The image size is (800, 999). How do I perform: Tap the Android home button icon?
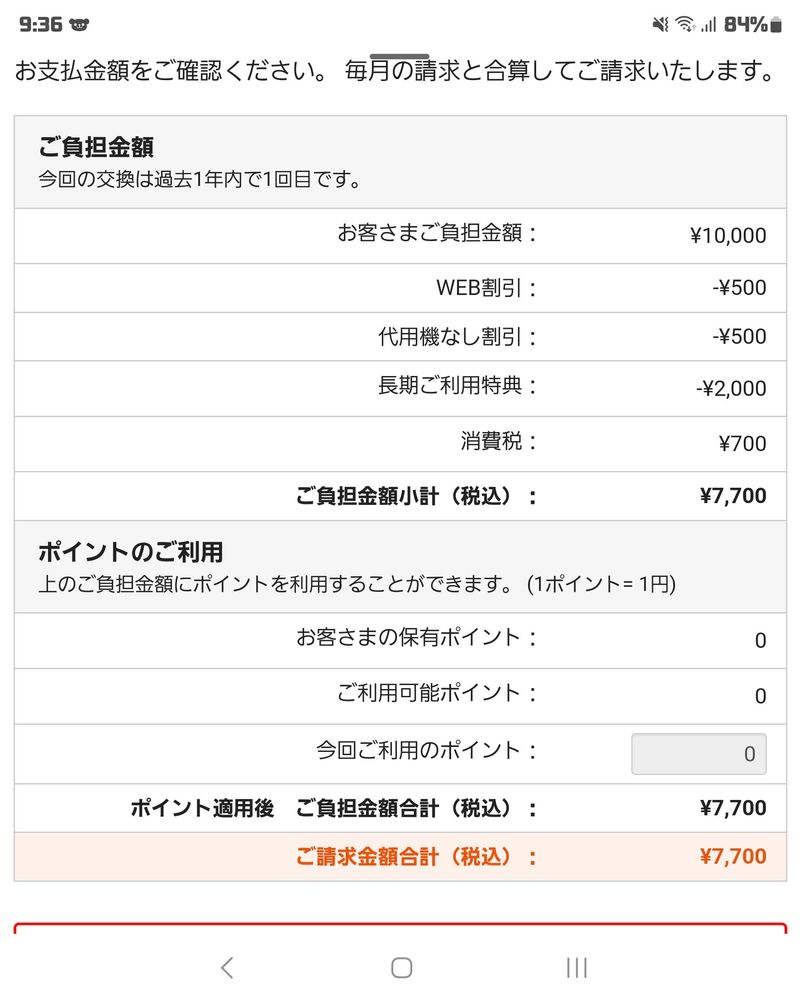pyautogui.click(x=401, y=968)
